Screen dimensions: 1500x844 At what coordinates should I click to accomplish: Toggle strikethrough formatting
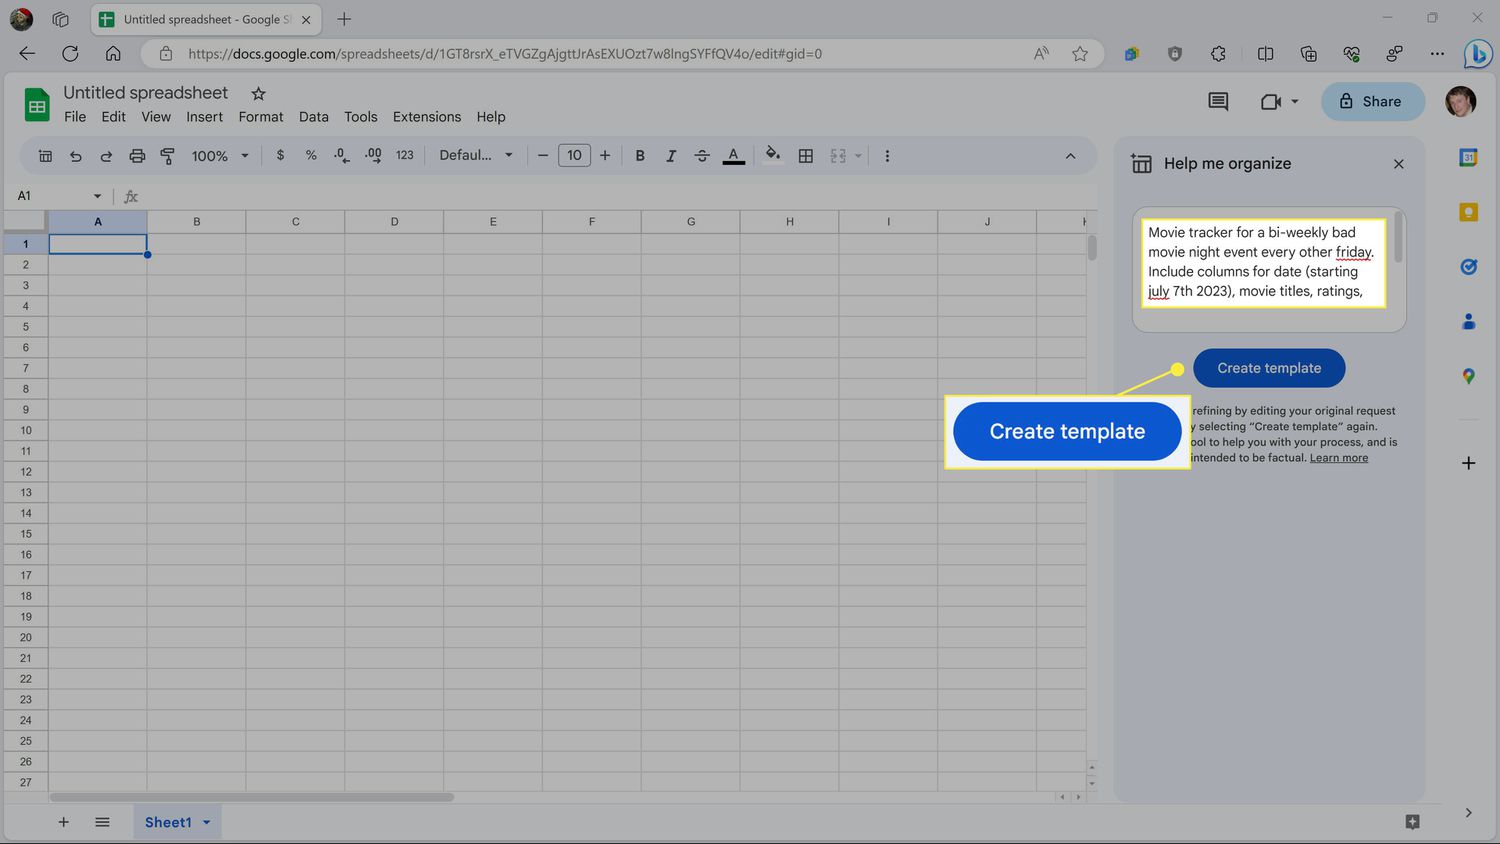tap(702, 156)
